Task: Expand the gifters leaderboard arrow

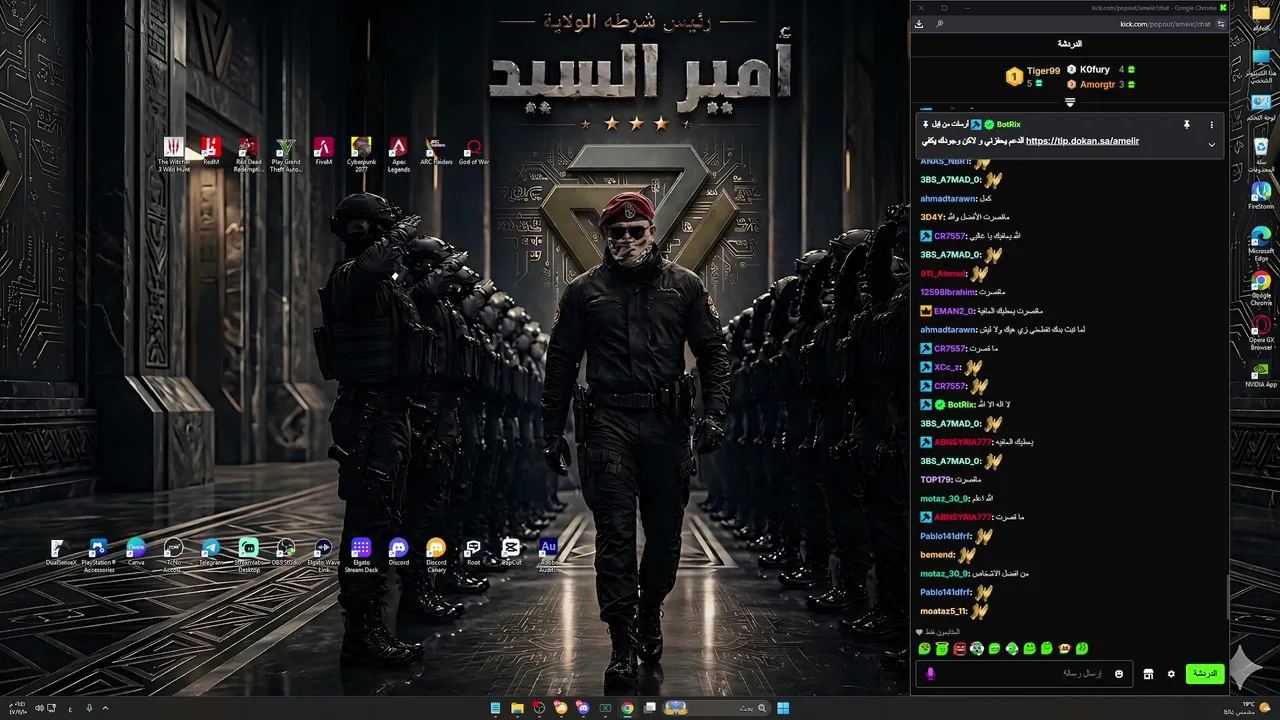Action: [1070, 102]
